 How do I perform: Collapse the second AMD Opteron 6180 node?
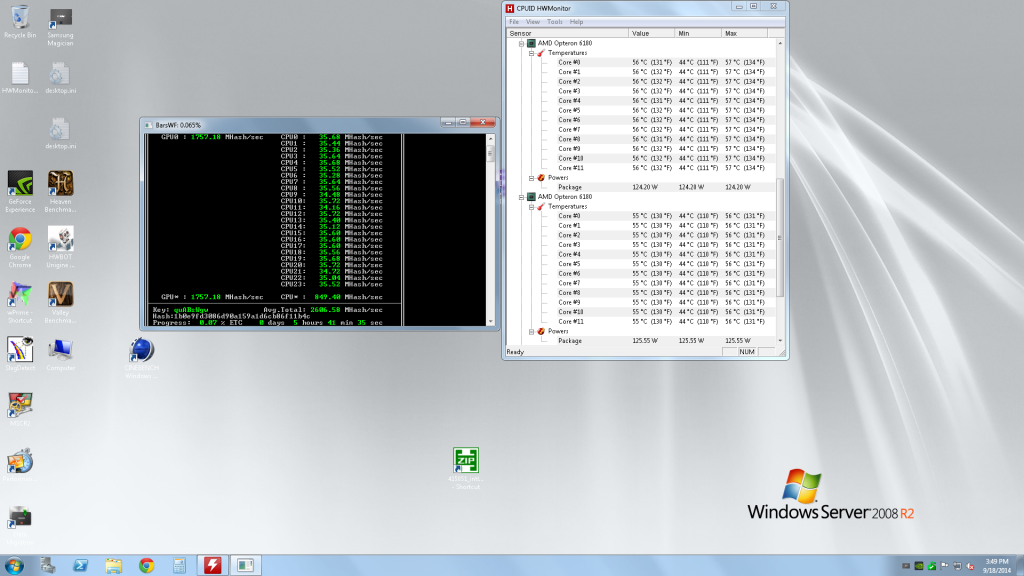[521, 197]
